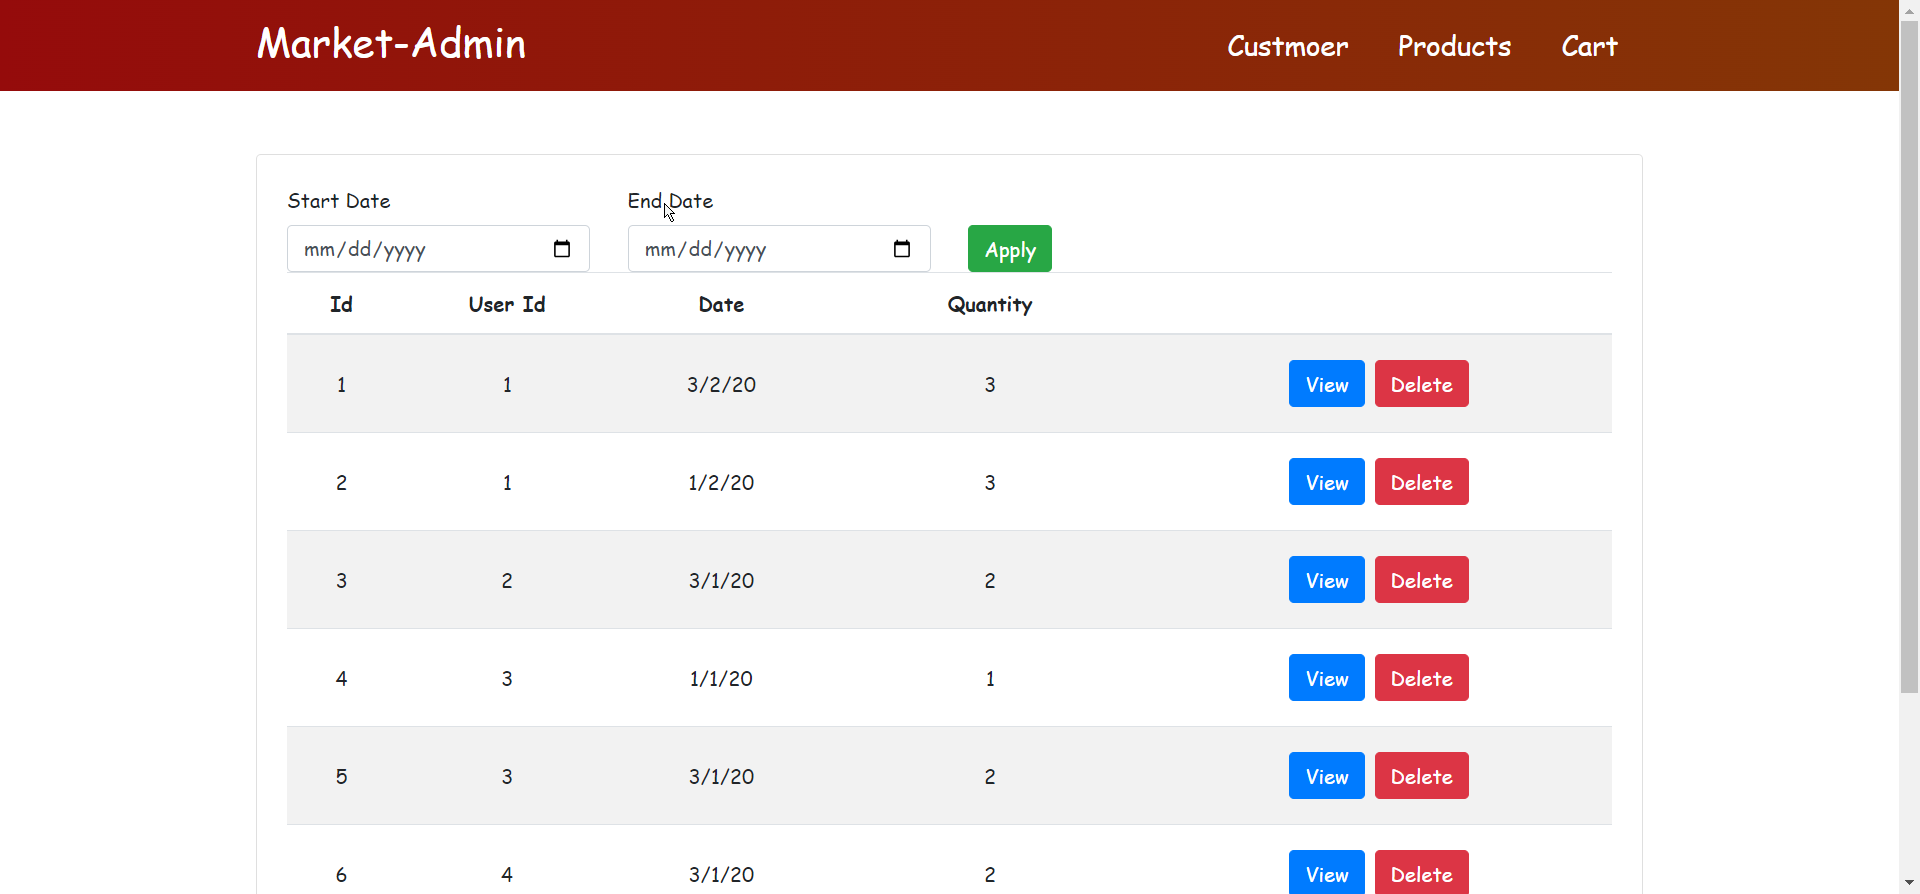The width and height of the screenshot is (1920, 894).
Task: Go to the Products page
Action: [1454, 46]
